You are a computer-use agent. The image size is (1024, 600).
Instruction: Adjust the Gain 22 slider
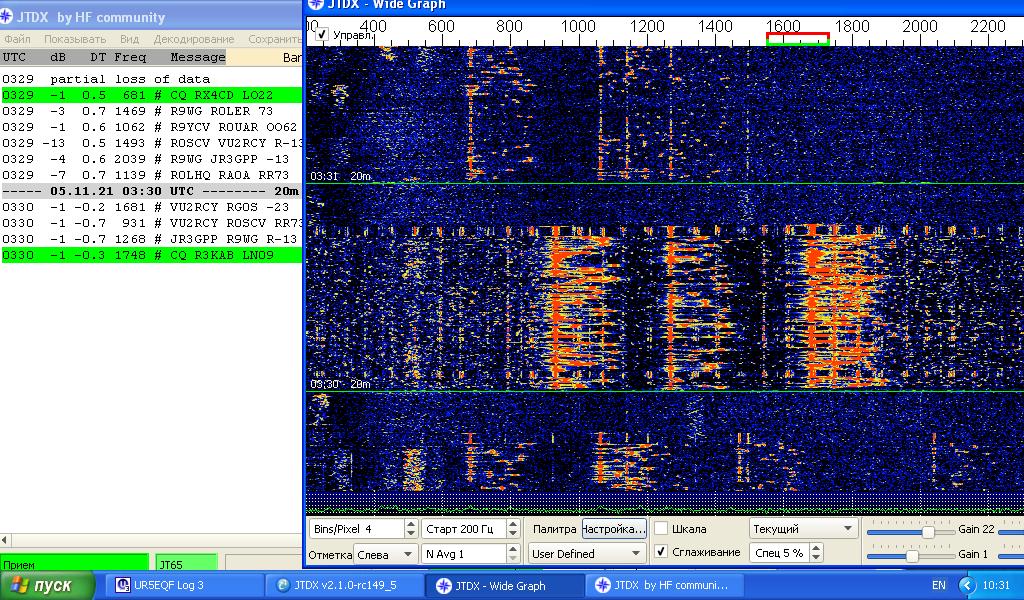pos(928,532)
